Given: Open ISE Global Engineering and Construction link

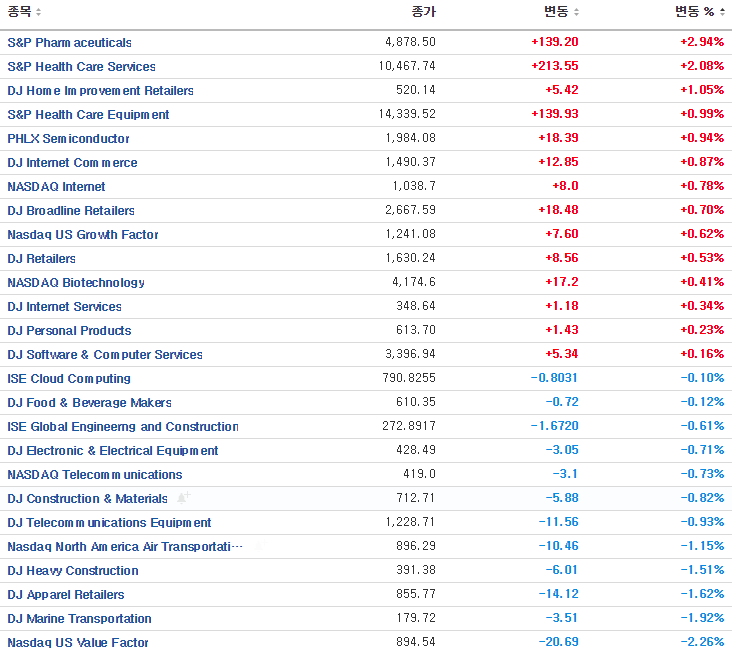Looking at the screenshot, I should pos(123,427).
